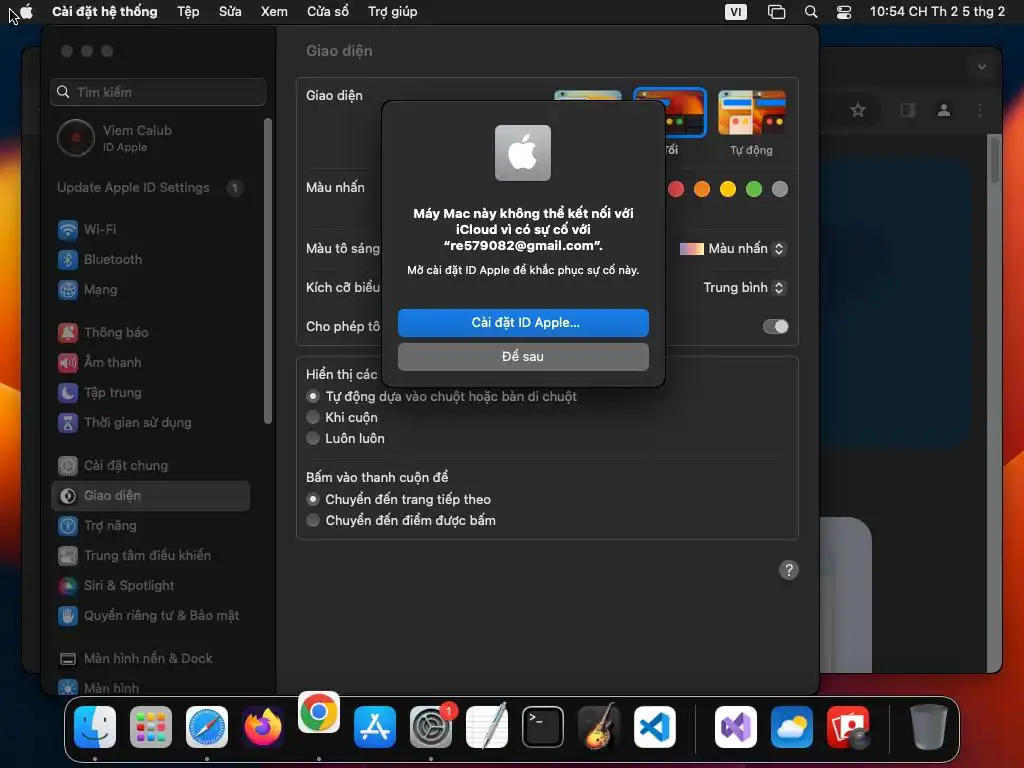
Task: Pick the green accent color
Action: pyautogui.click(x=754, y=189)
